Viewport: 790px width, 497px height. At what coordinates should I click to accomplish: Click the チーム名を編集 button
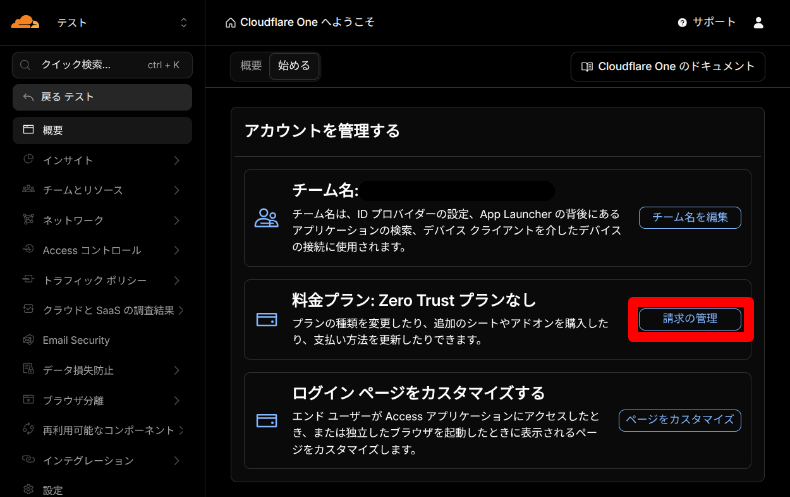point(690,217)
